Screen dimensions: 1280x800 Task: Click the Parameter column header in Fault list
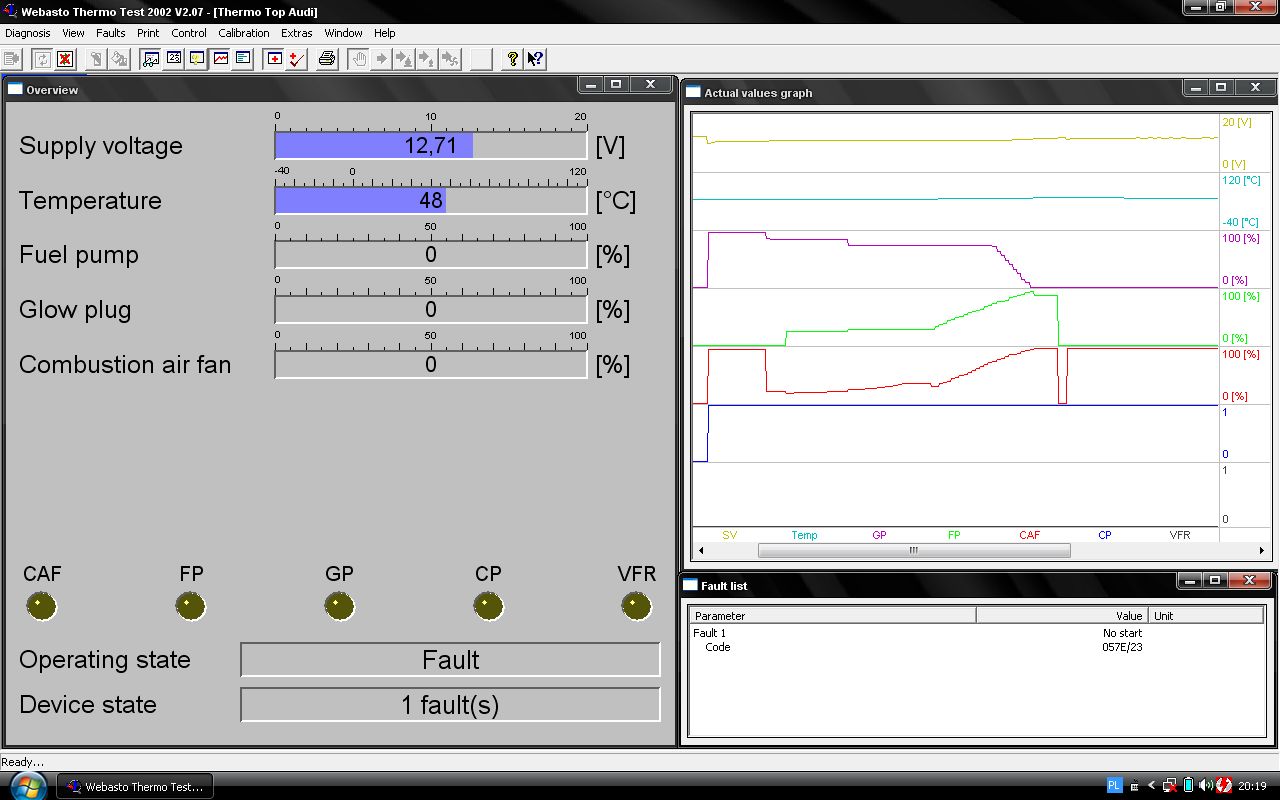tap(832, 616)
